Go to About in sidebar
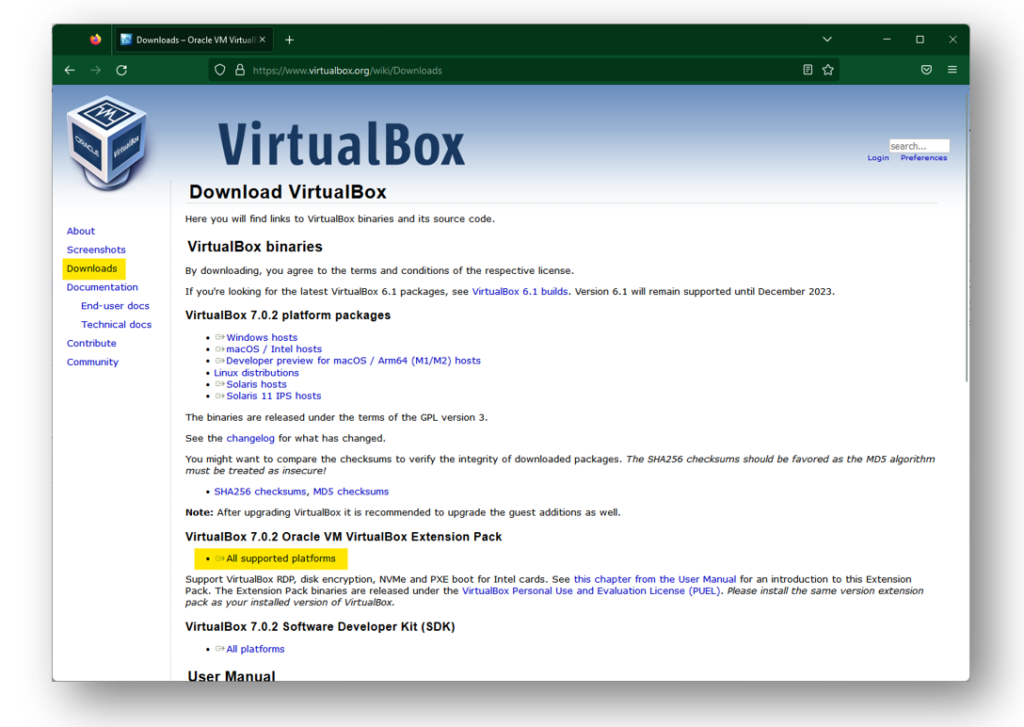The height and width of the screenshot is (727, 1024). coord(80,231)
